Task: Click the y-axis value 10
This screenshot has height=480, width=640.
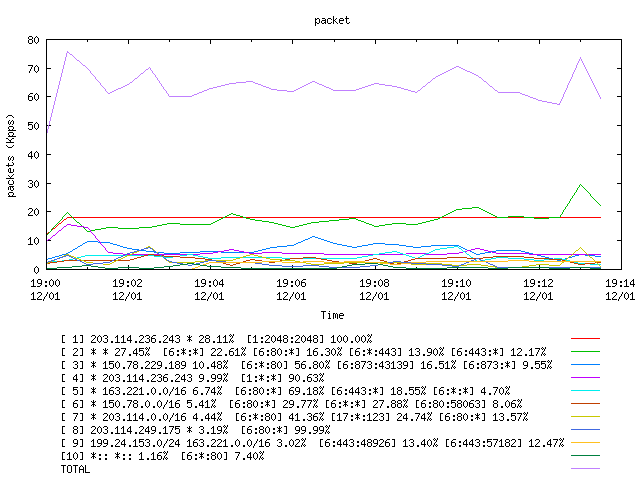Action: 33,241
